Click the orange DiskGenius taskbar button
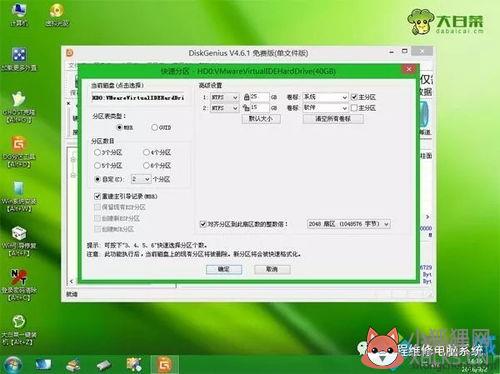The image size is (500, 374). click(164, 365)
